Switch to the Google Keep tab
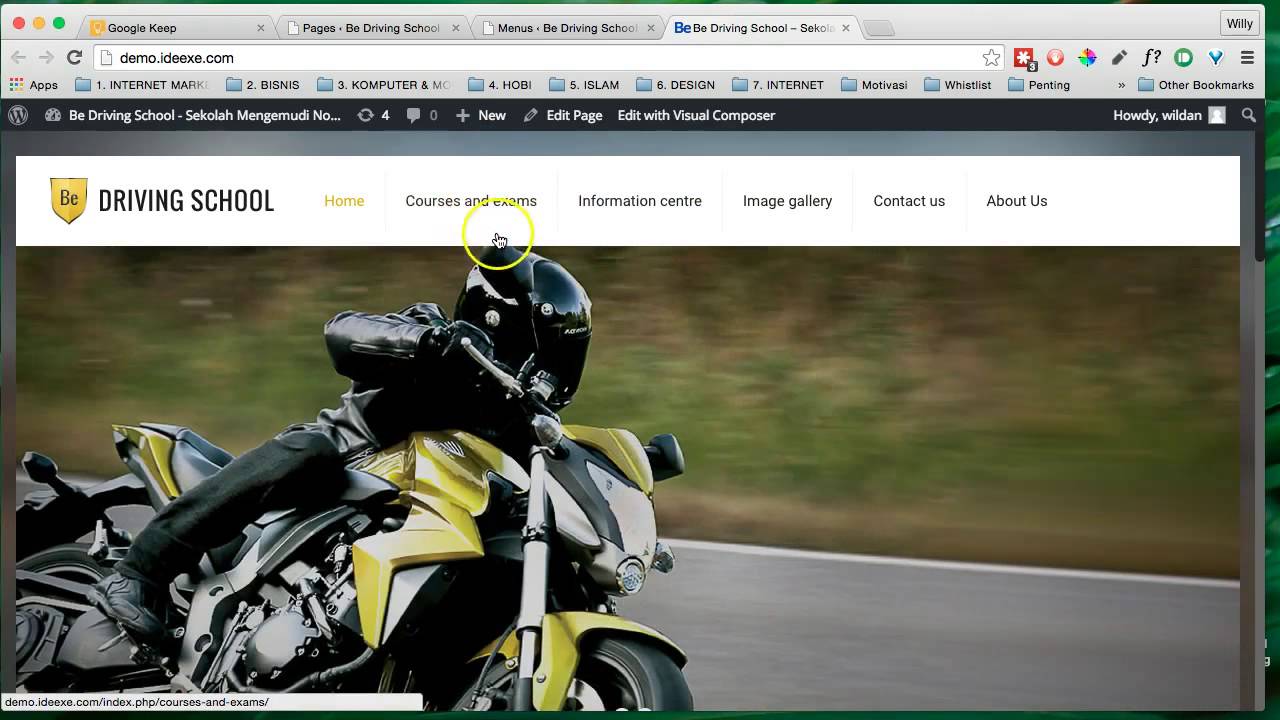 tap(175, 28)
